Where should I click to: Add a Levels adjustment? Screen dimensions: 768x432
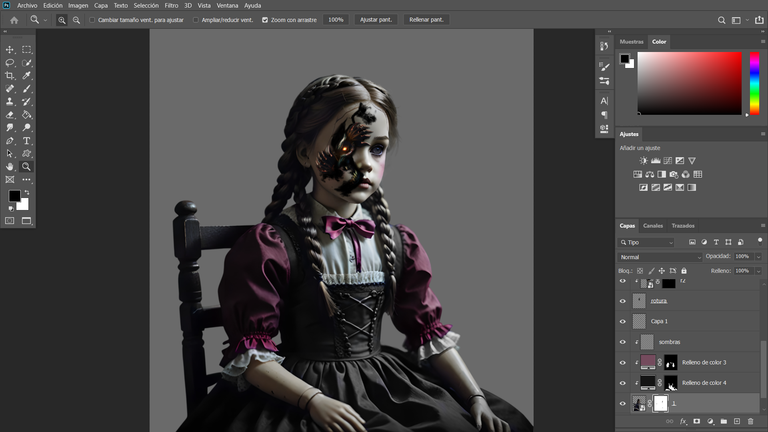pyautogui.click(x=655, y=161)
